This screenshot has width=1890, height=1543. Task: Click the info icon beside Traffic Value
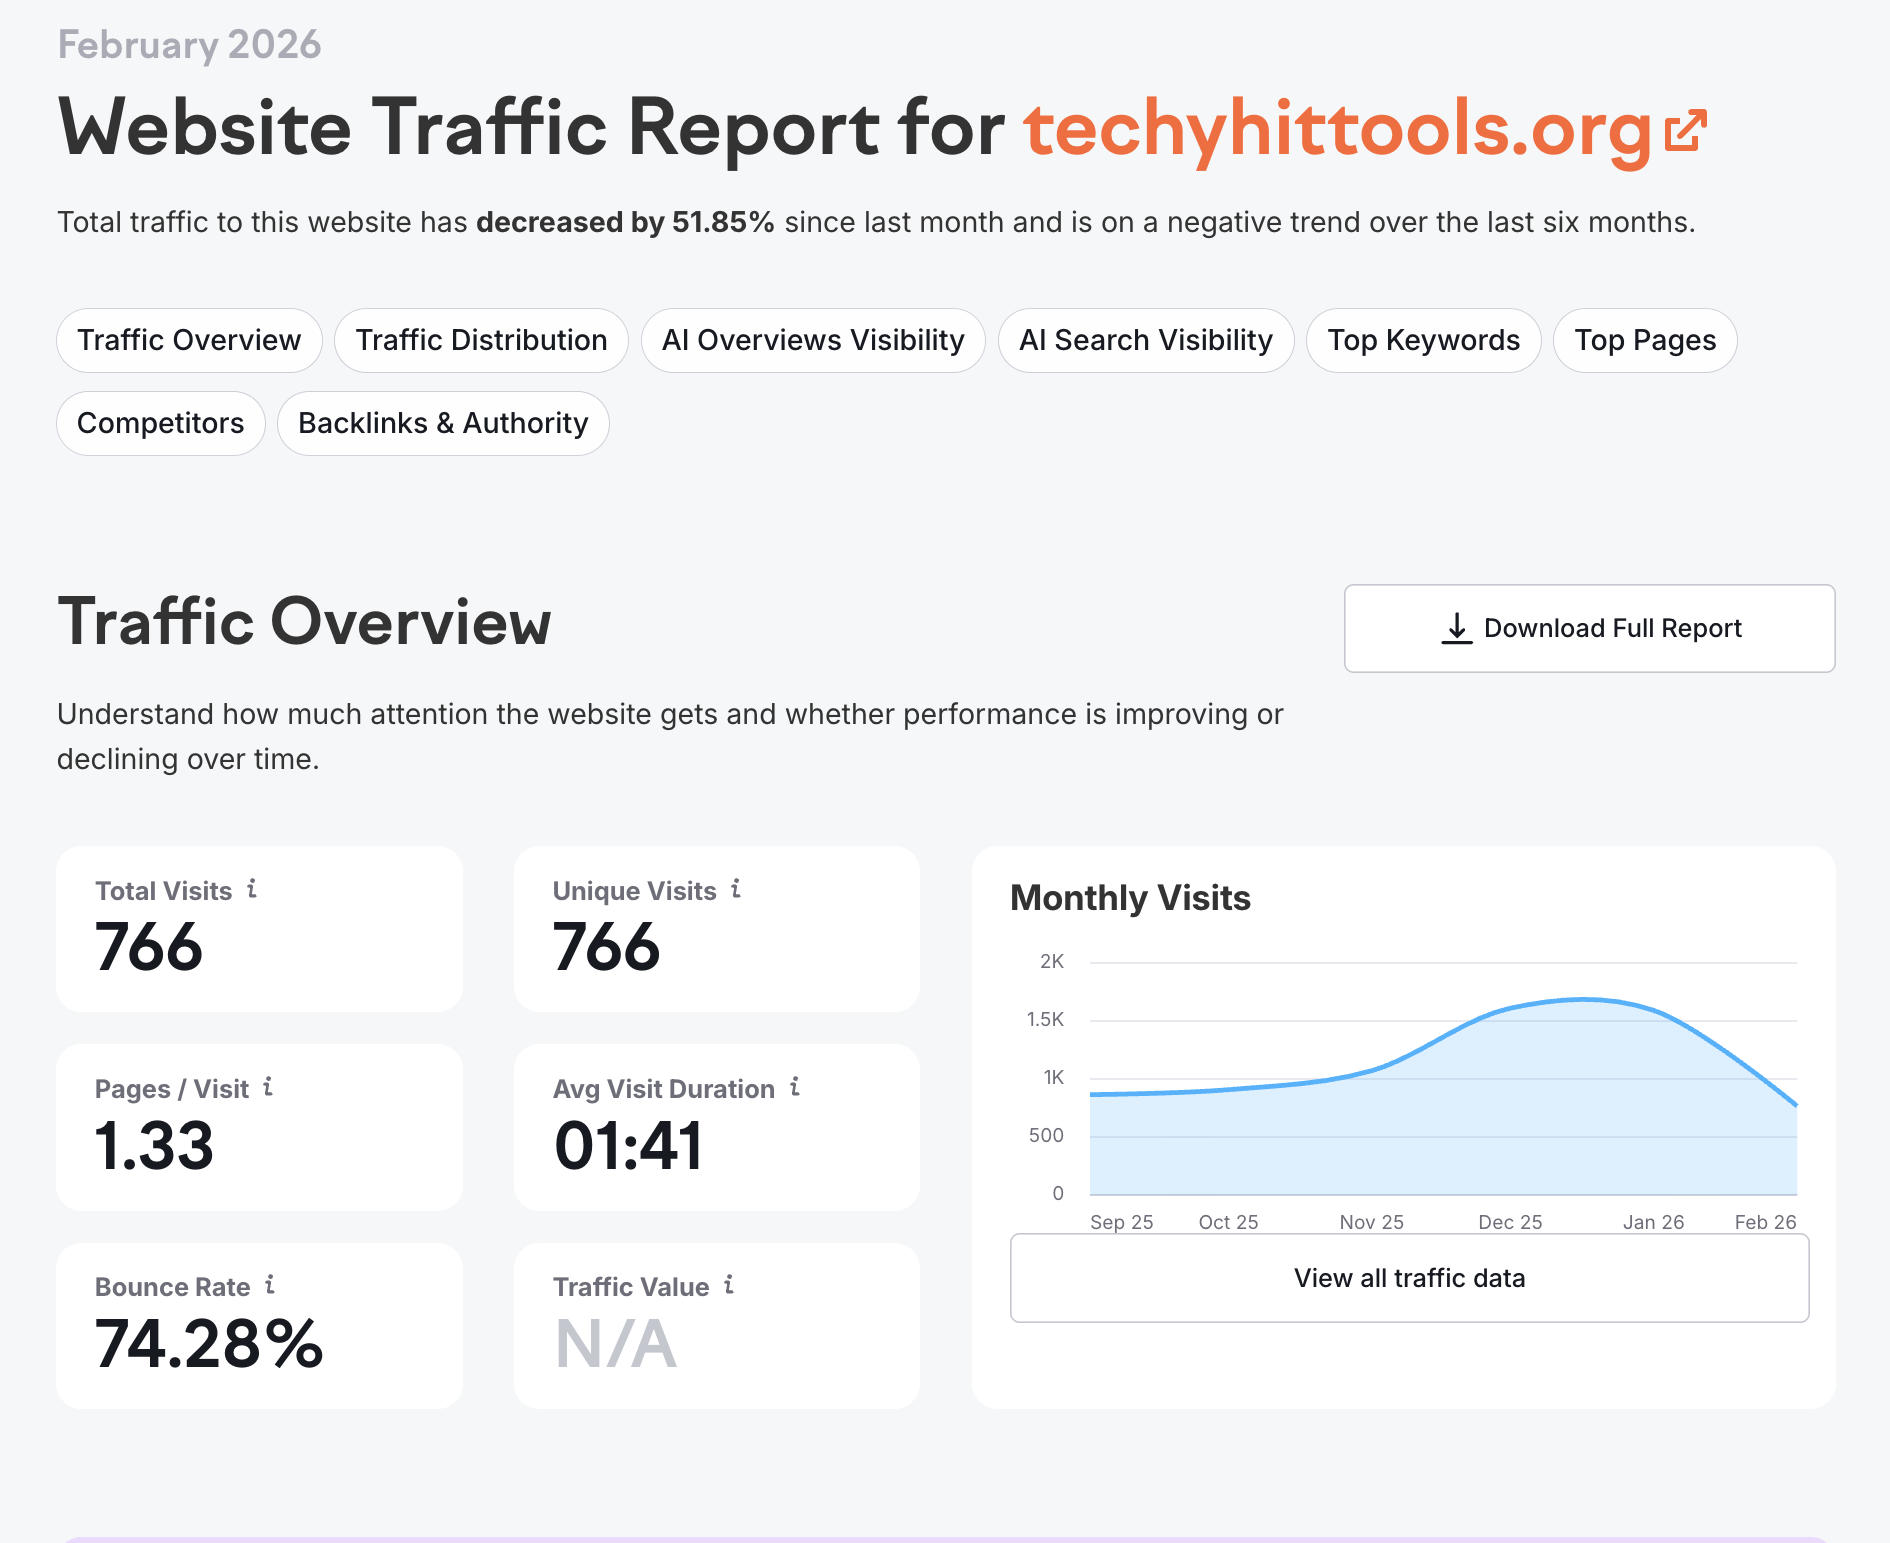coord(728,1287)
